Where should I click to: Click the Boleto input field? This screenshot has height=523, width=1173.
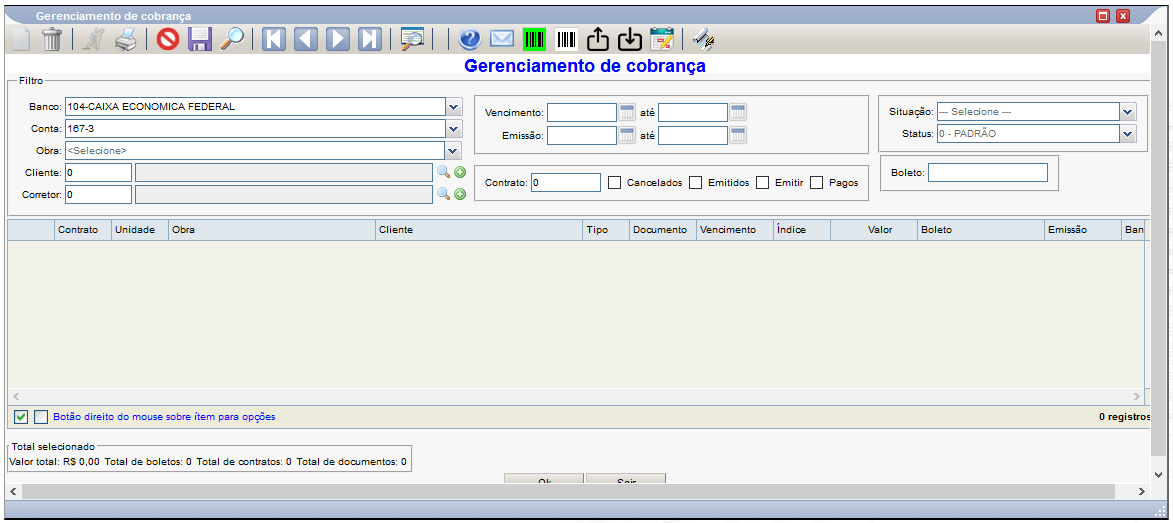tap(987, 172)
